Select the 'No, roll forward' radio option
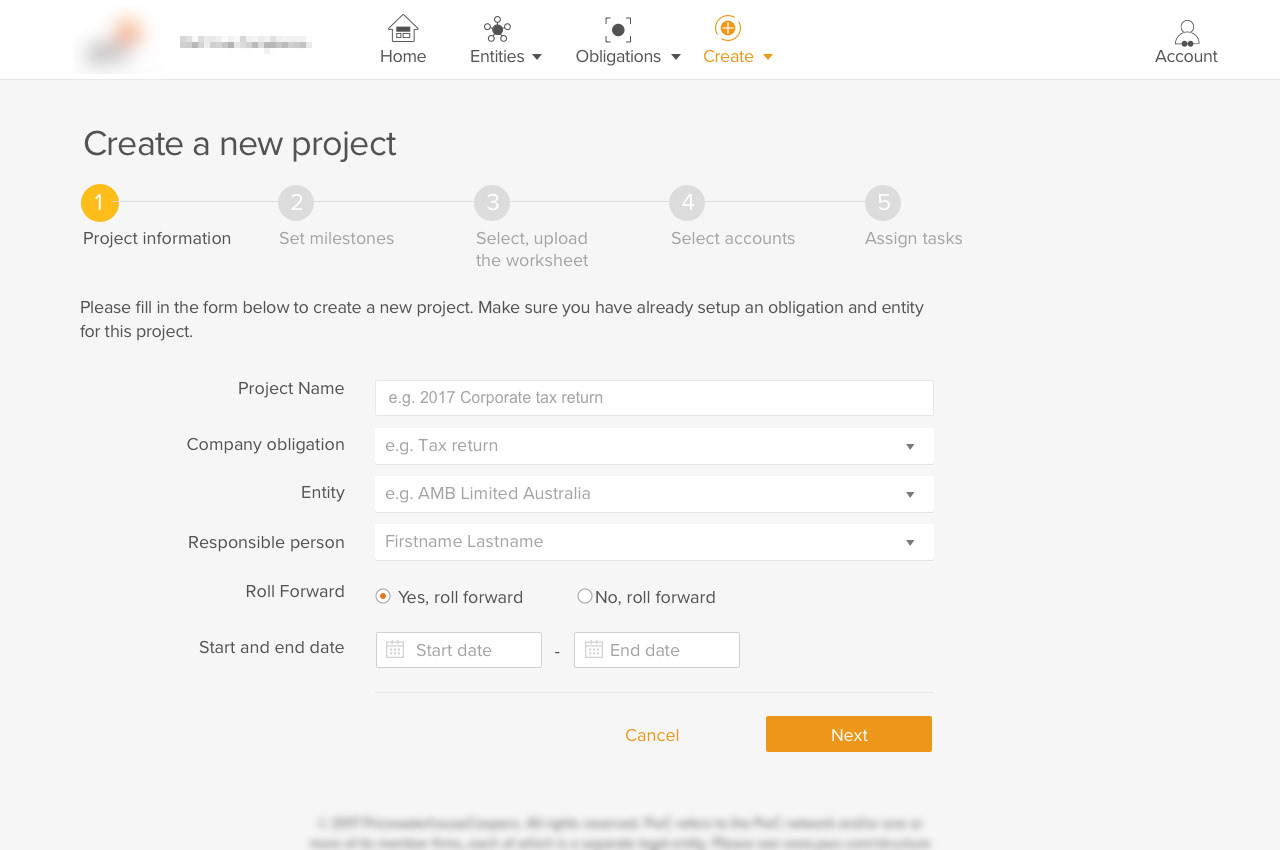This screenshot has width=1280, height=850. [x=585, y=596]
